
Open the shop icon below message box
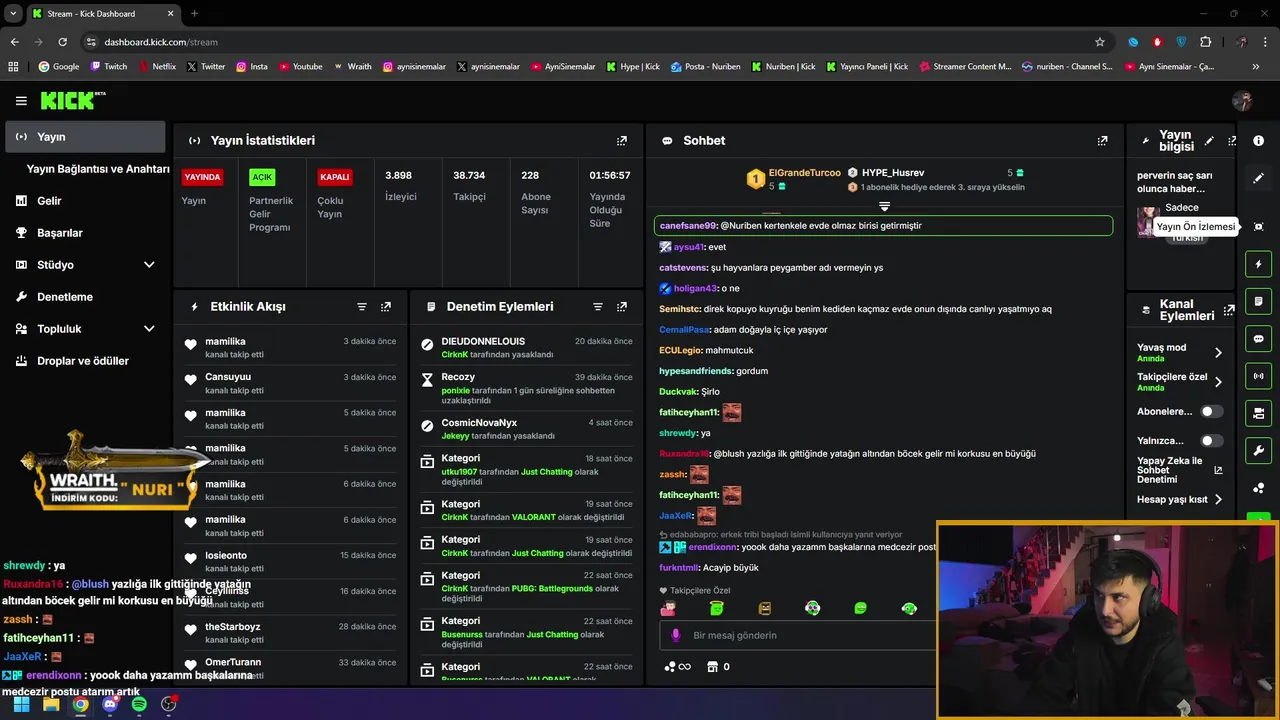[713, 667]
